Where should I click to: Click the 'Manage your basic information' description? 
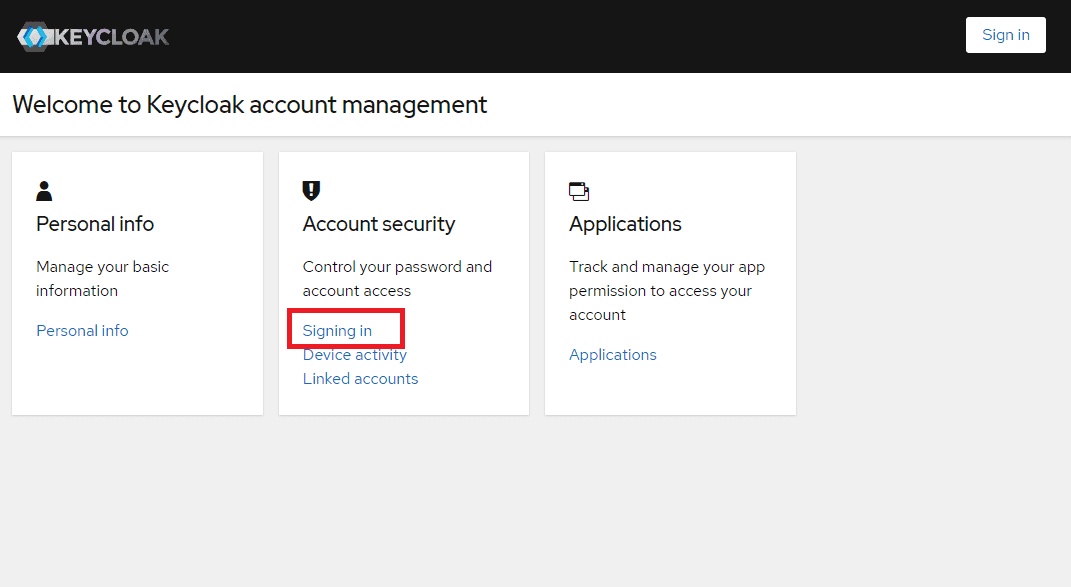point(102,279)
